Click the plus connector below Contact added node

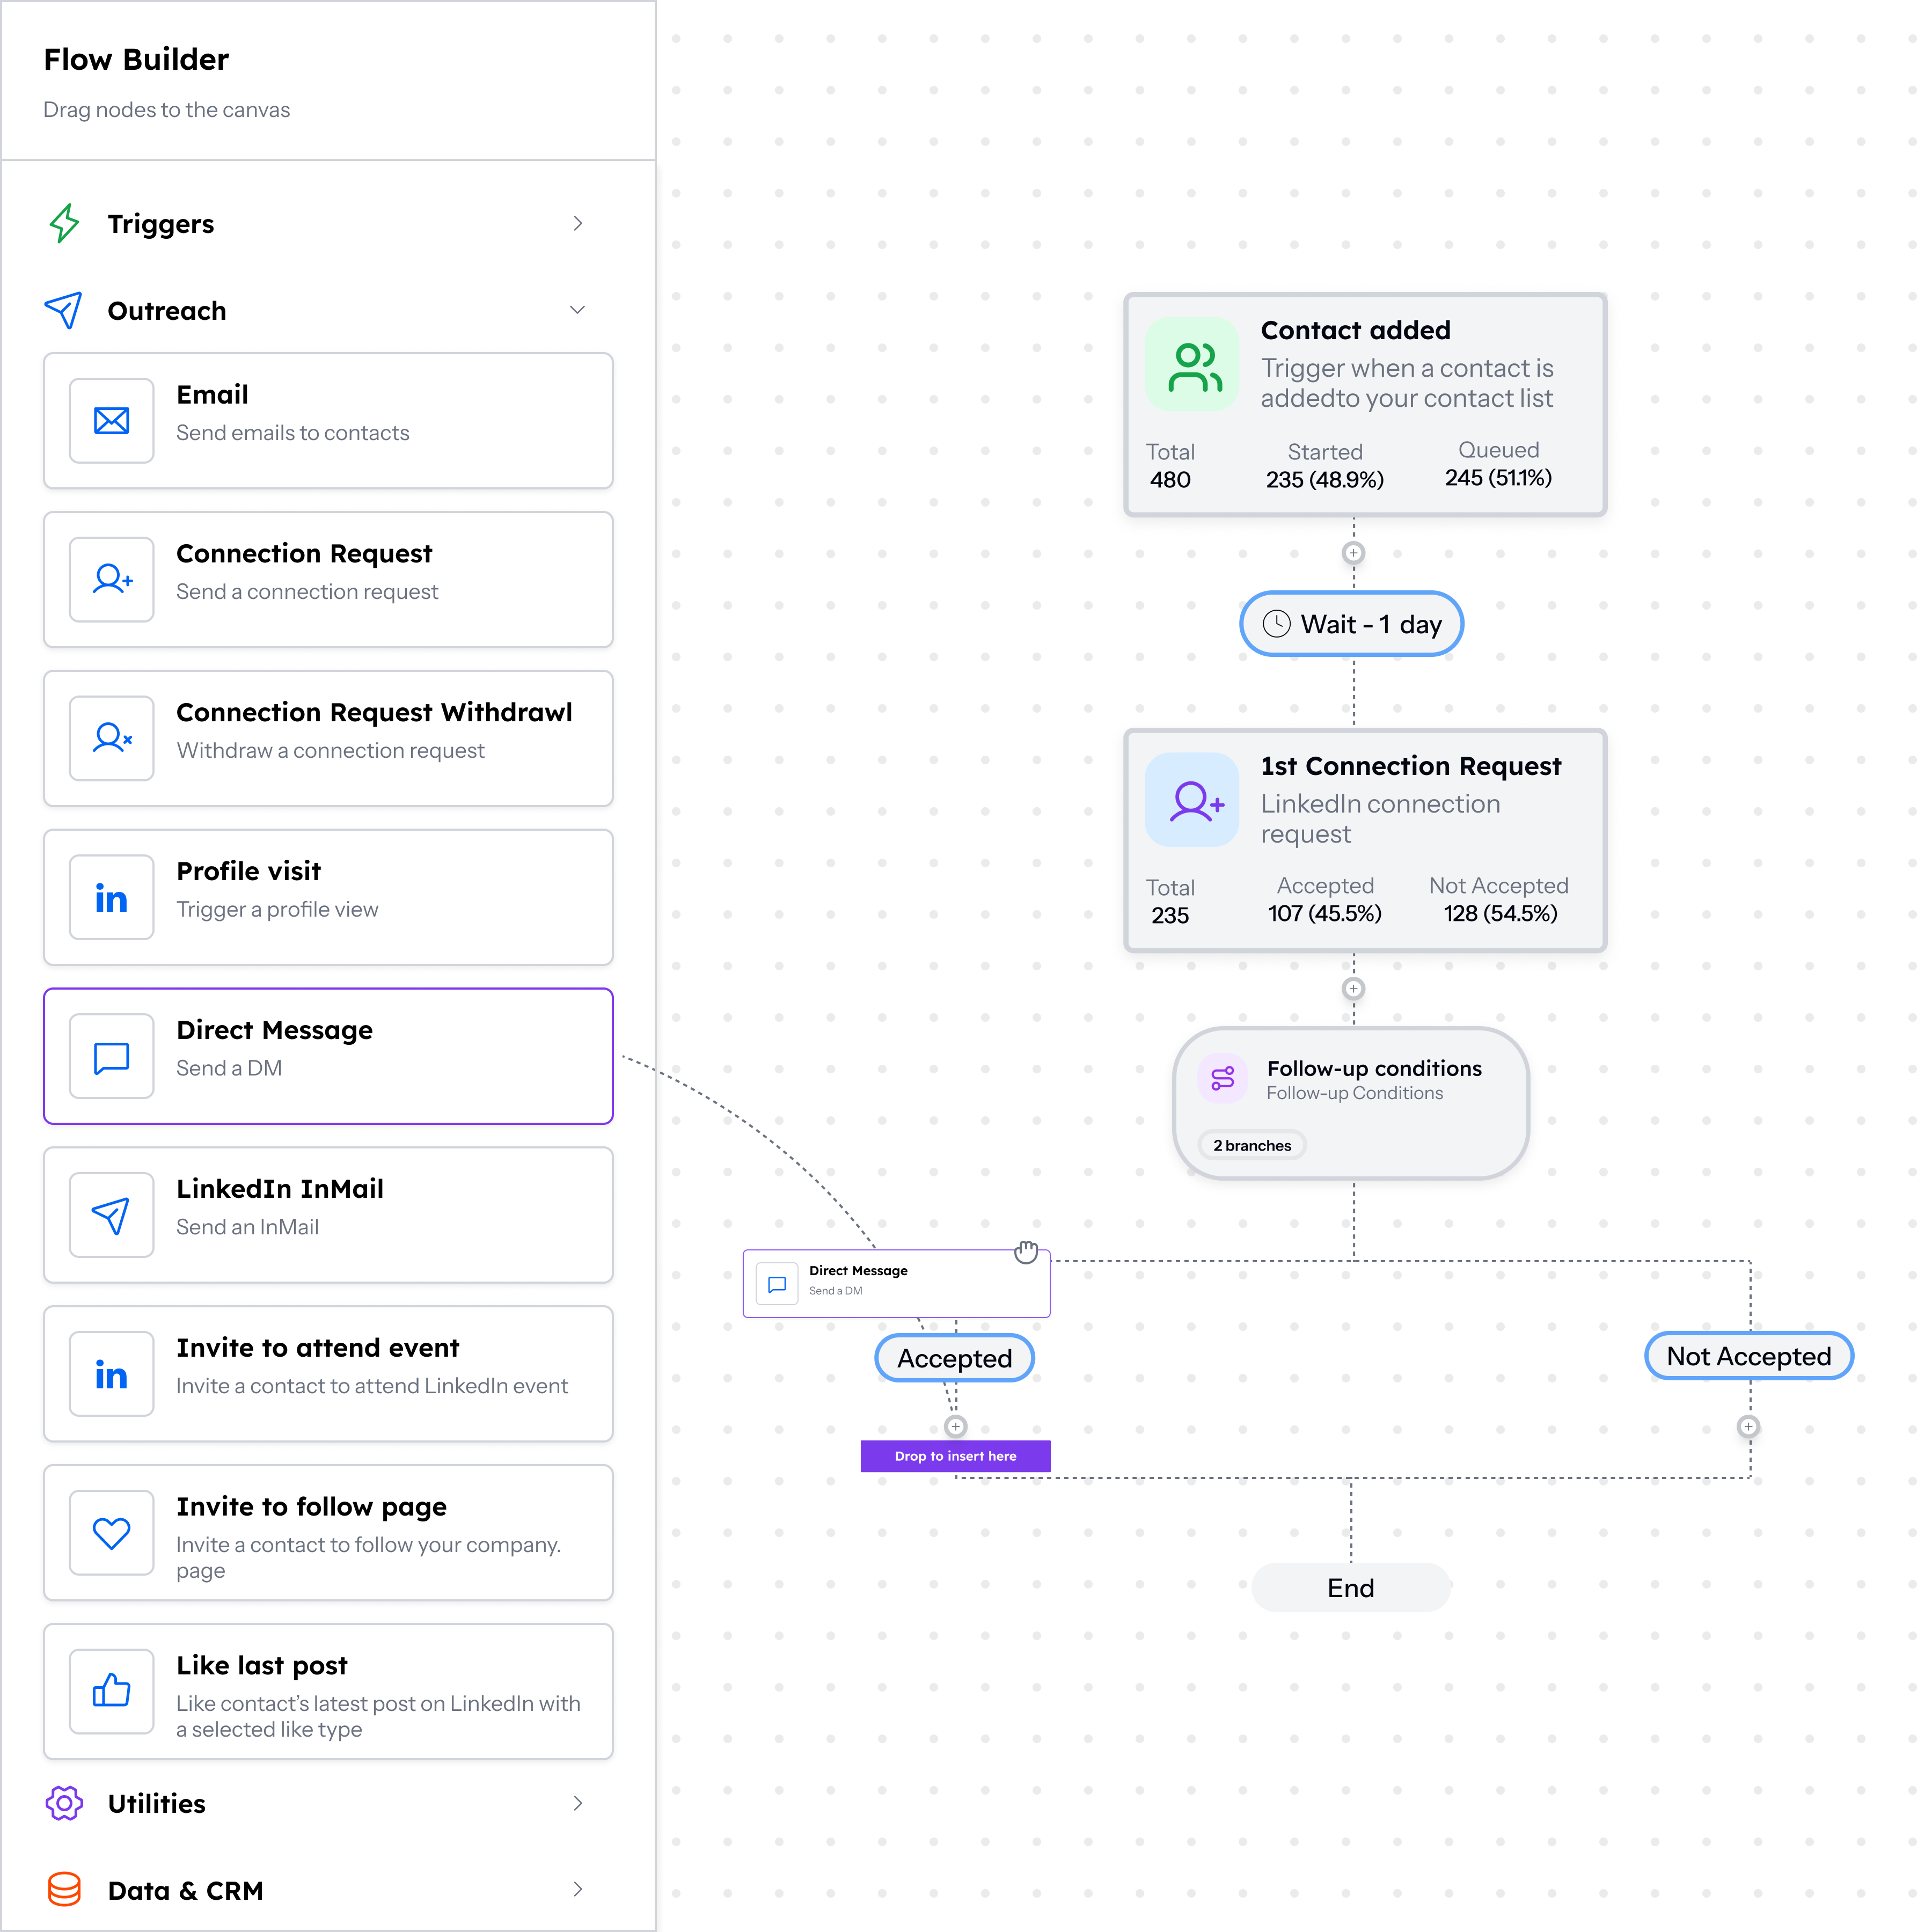[1354, 553]
